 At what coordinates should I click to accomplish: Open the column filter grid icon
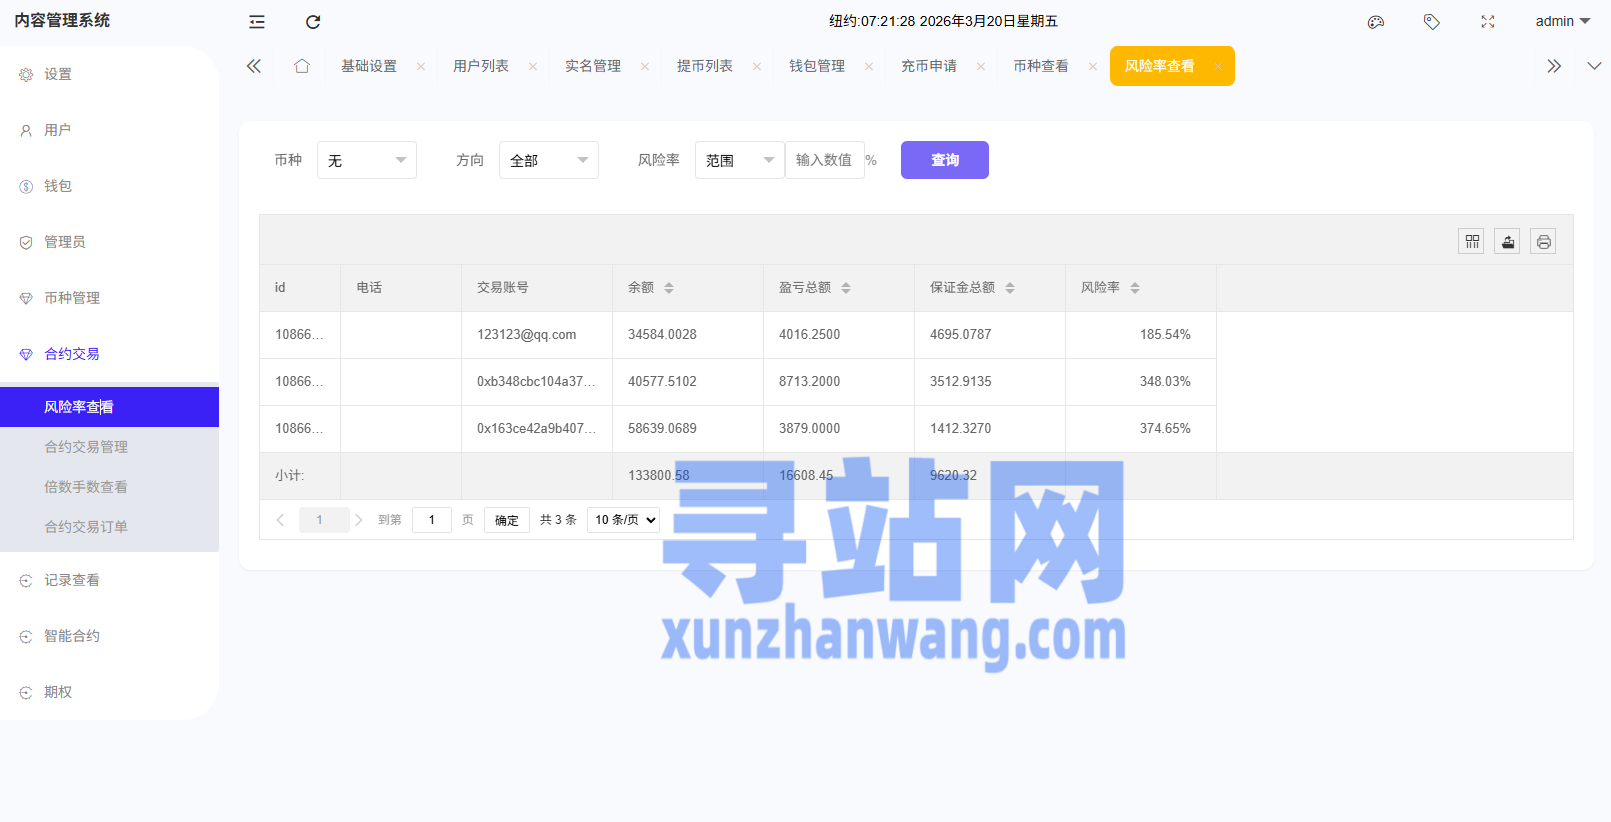coord(1472,242)
